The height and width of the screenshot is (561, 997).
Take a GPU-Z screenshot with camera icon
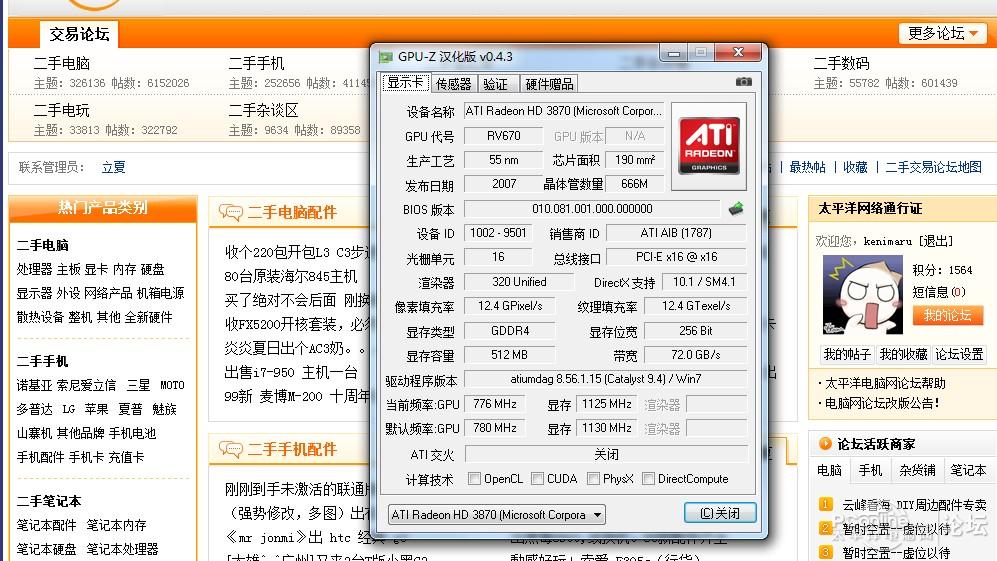743,82
